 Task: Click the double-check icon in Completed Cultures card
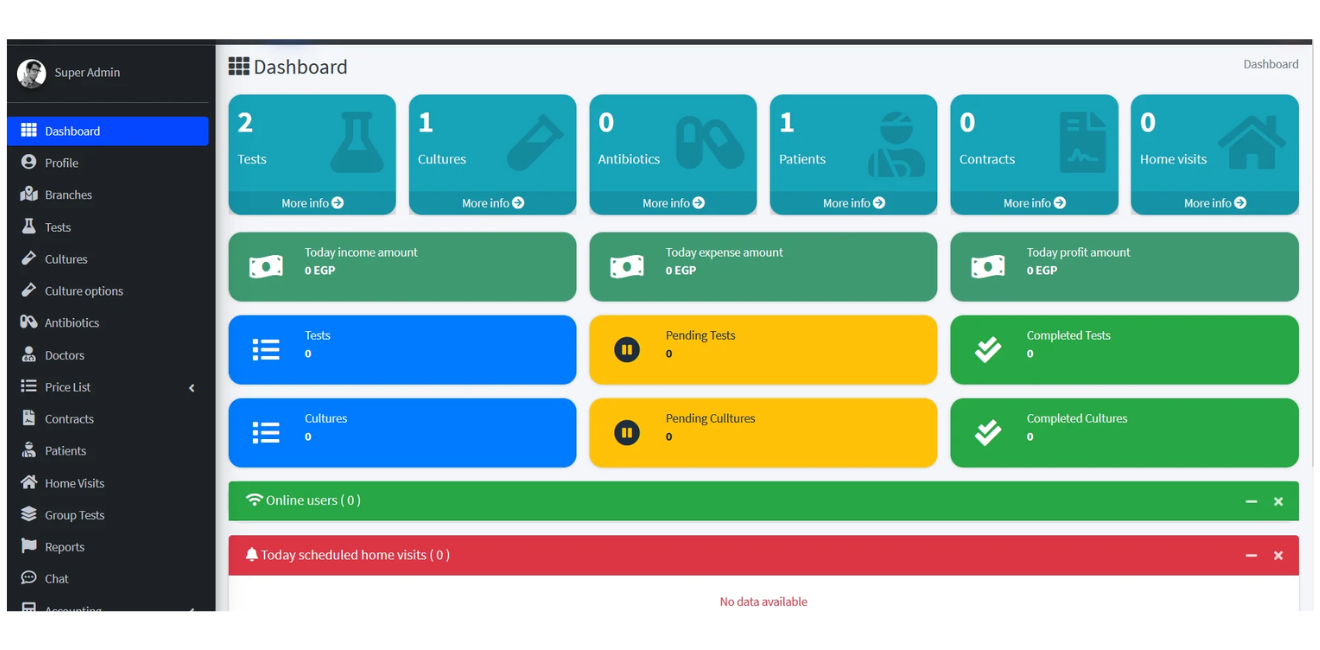point(988,432)
